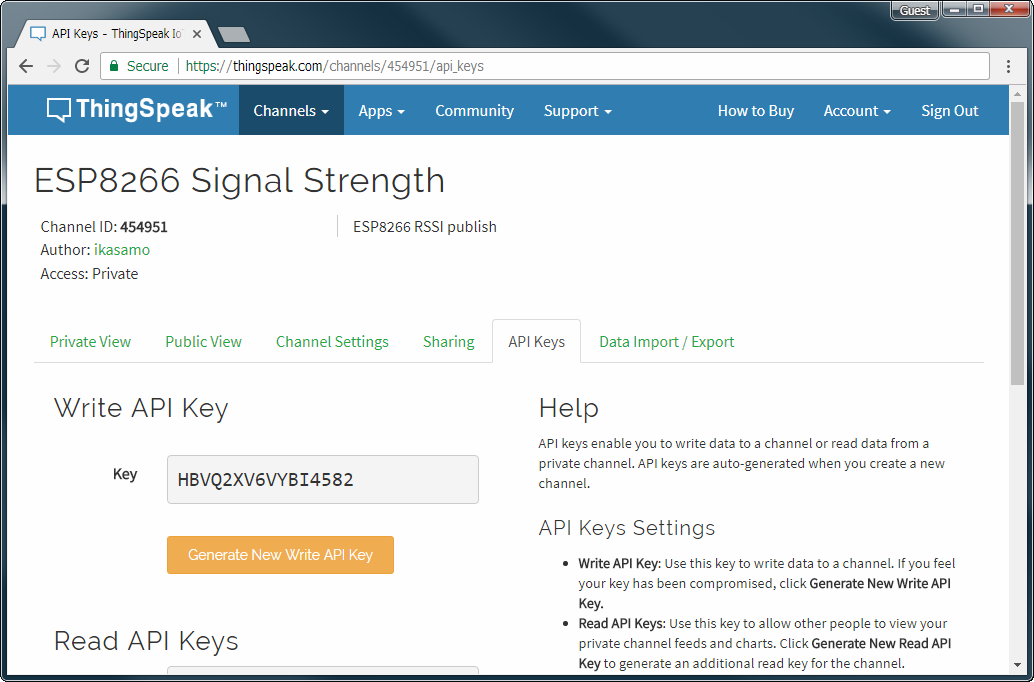Viewport: 1034px width, 682px height.
Task: Click the ESP8266 Signal Strength heading
Action: (239, 180)
